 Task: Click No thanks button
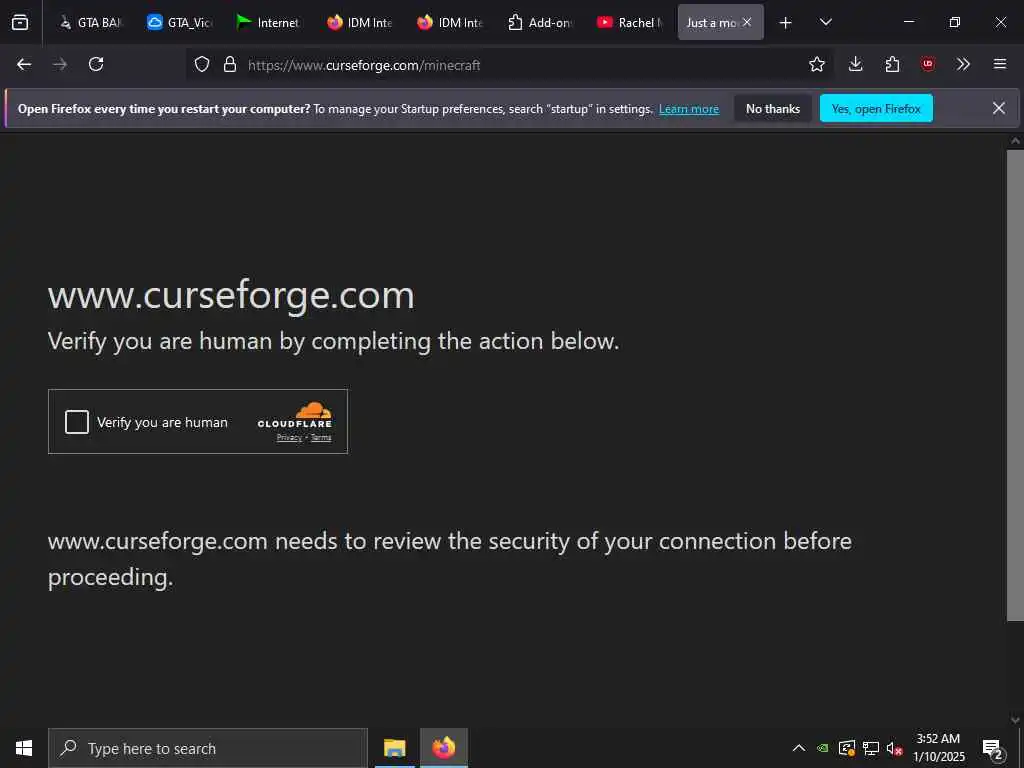click(x=773, y=109)
